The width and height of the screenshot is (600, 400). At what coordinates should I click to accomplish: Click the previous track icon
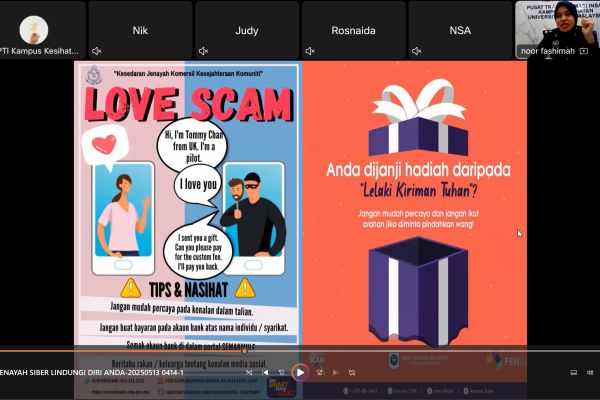coord(266,372)
